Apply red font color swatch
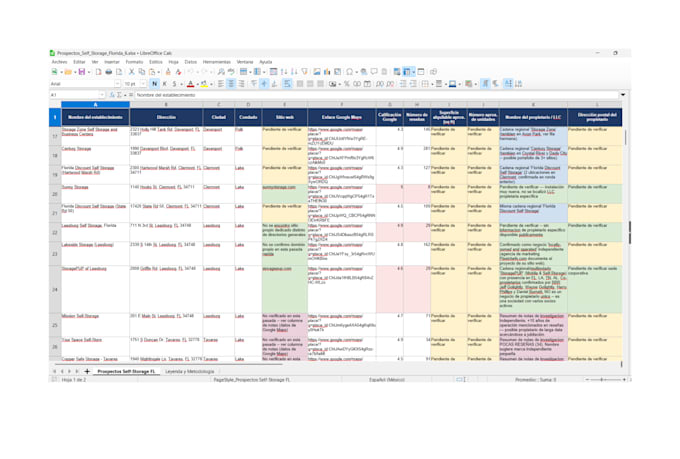This screenshot has width=680, height=459. tap(190, 84)
